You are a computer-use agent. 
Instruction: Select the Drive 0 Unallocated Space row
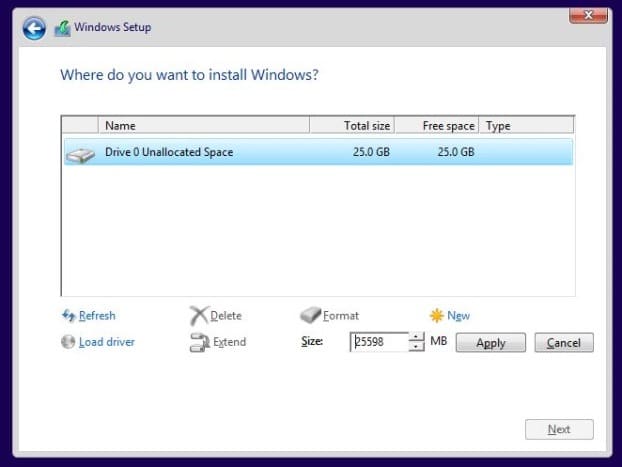318,152
